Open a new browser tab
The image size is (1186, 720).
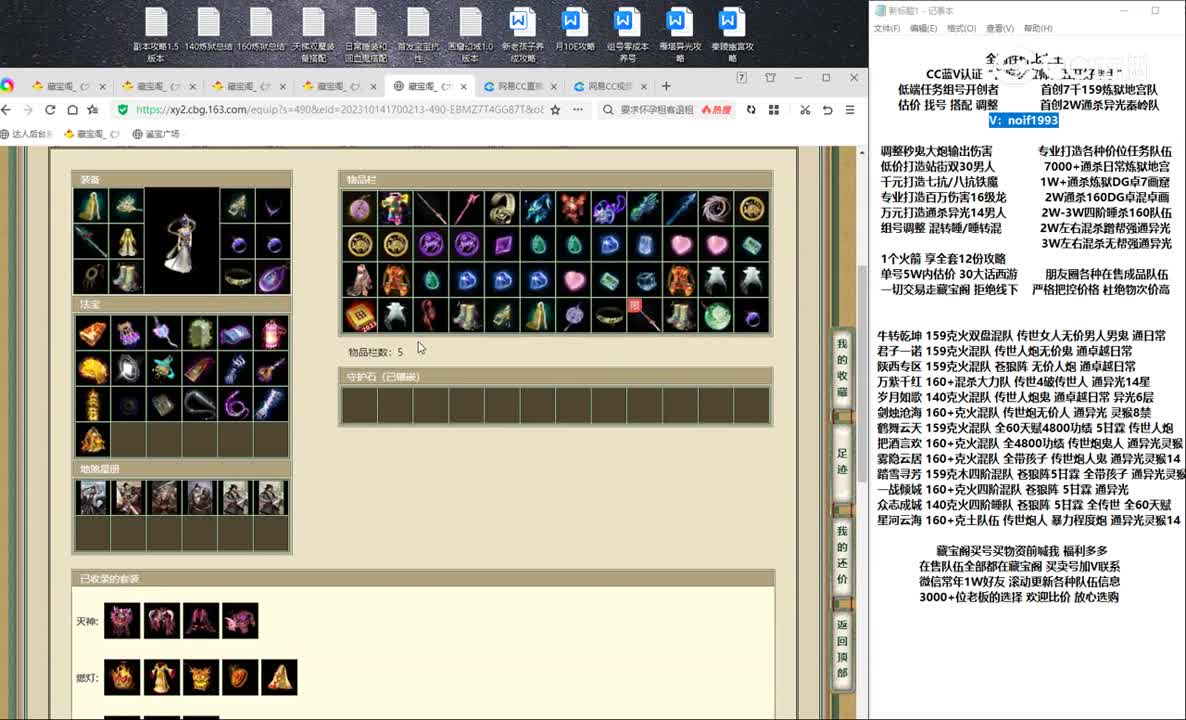[x=666, y=86]
